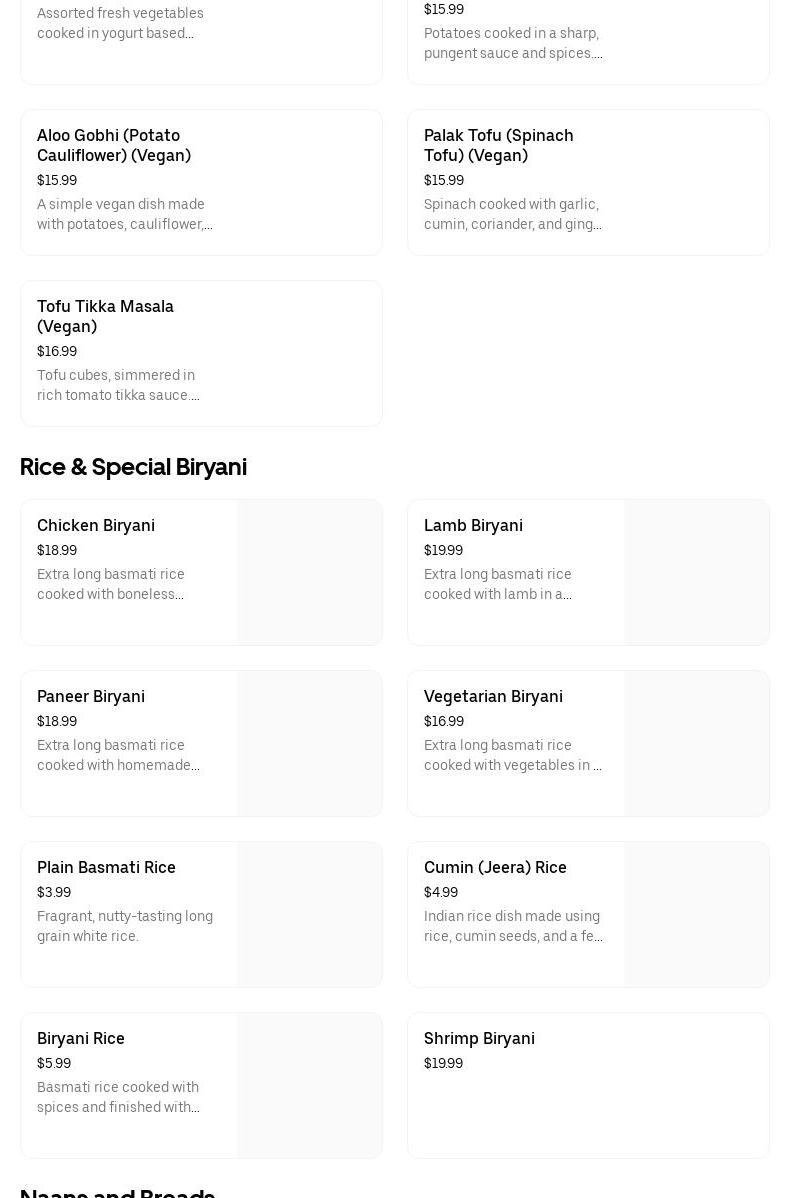The width and height of the screenshot is (804, 1198).
Task: Open the Cumin (Jeera) Rice image
Action: (x=697, y=915)
